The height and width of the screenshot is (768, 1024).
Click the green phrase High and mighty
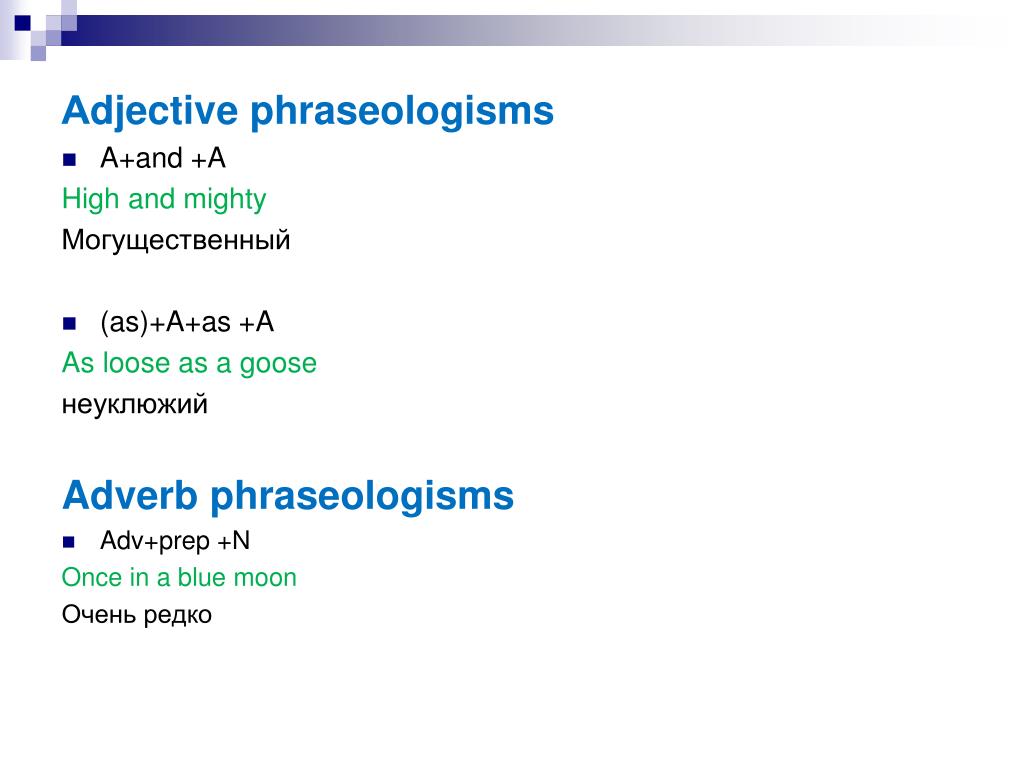coord(164,199)
